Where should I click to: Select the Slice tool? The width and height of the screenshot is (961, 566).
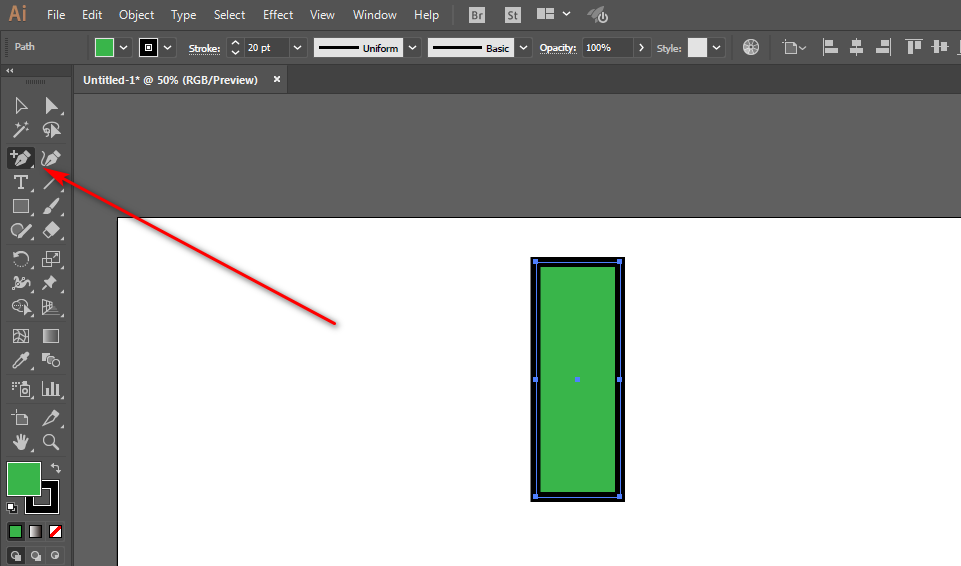coord(51,418)
